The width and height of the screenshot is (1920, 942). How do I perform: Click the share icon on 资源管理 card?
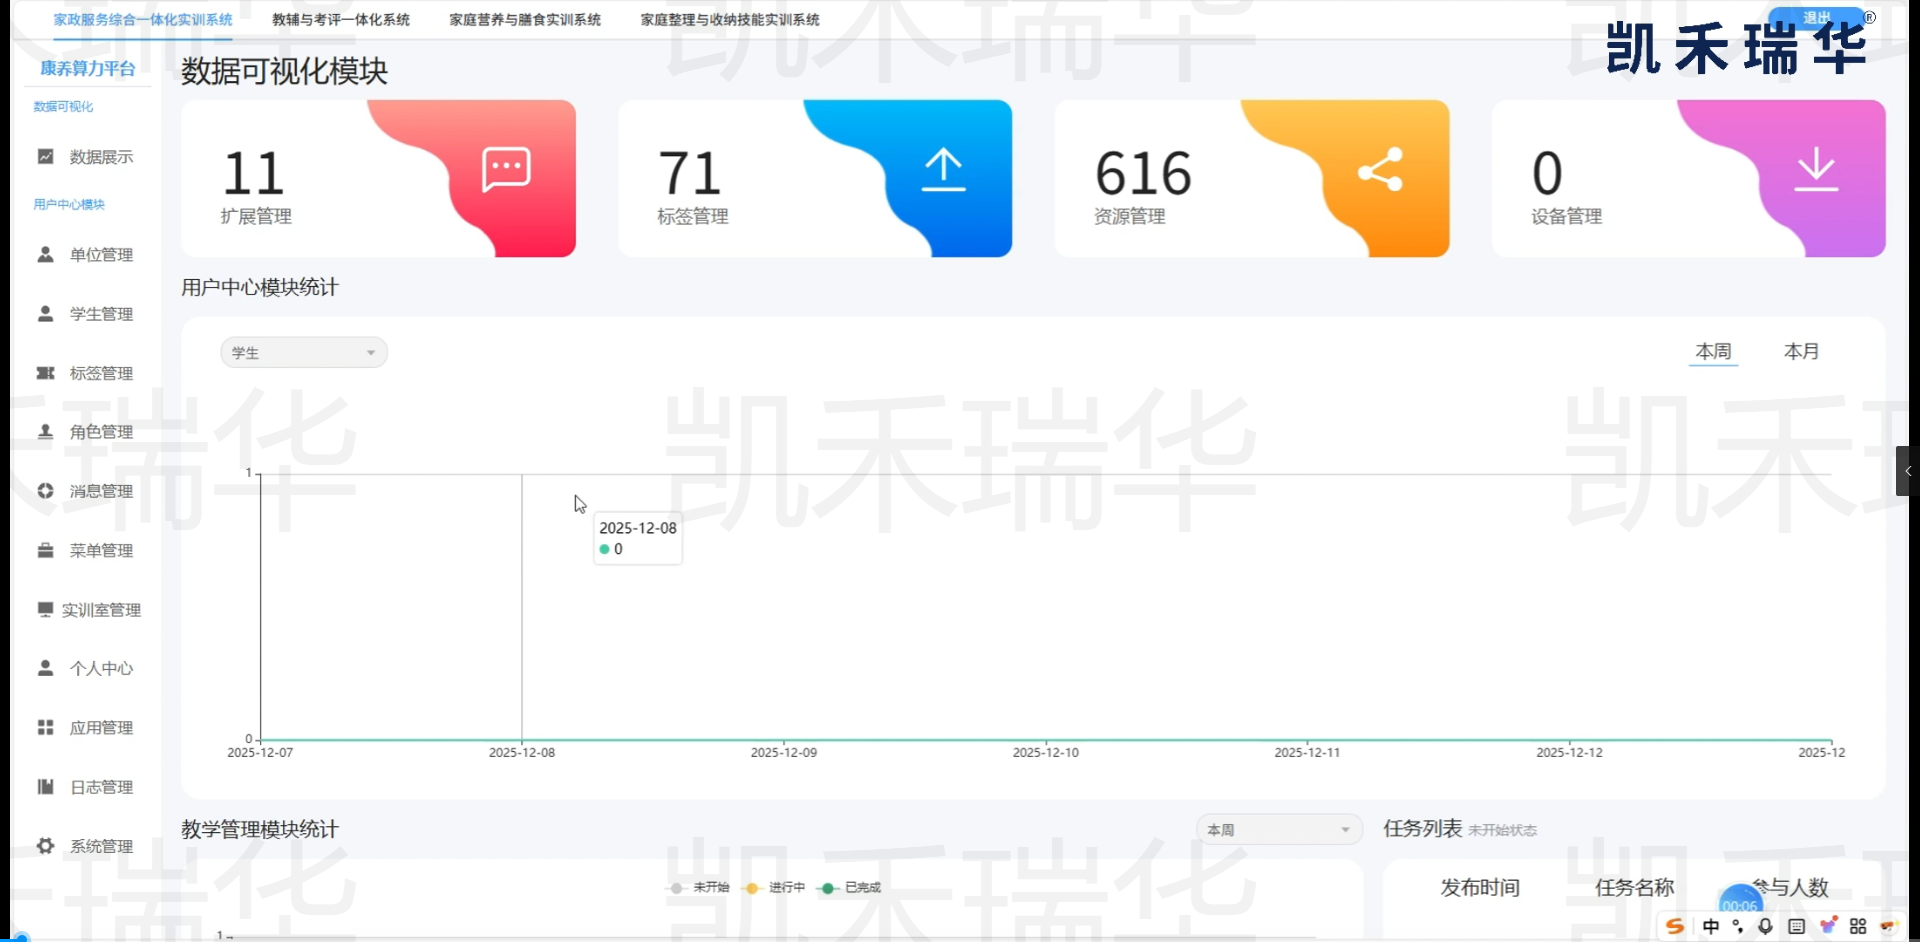1380,169
